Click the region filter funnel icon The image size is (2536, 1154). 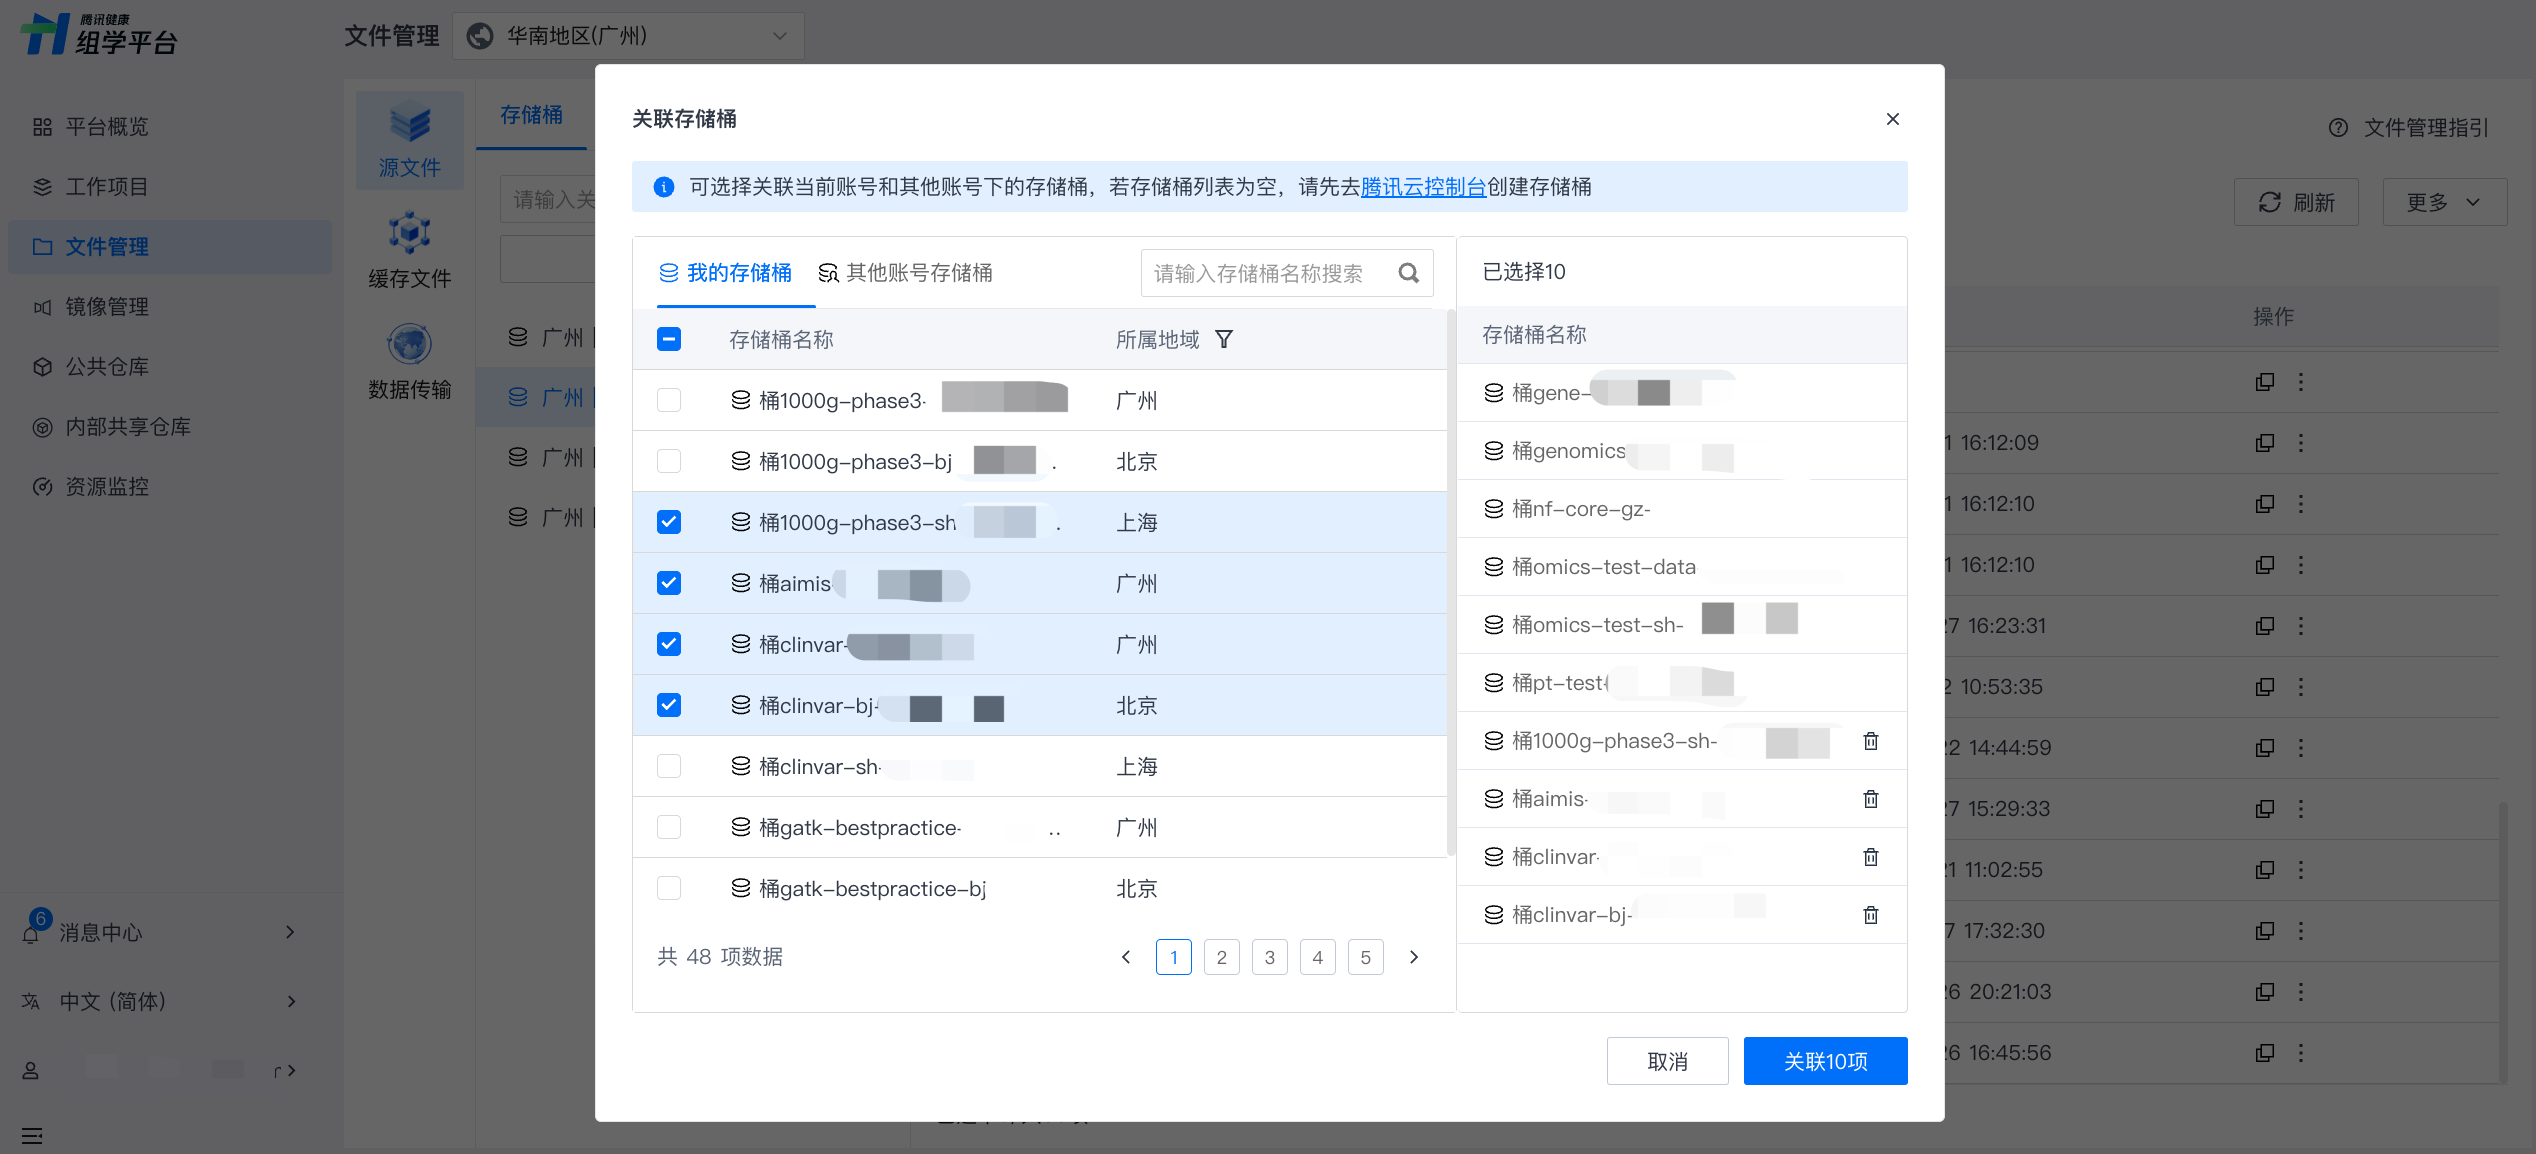coord(1223,340)
